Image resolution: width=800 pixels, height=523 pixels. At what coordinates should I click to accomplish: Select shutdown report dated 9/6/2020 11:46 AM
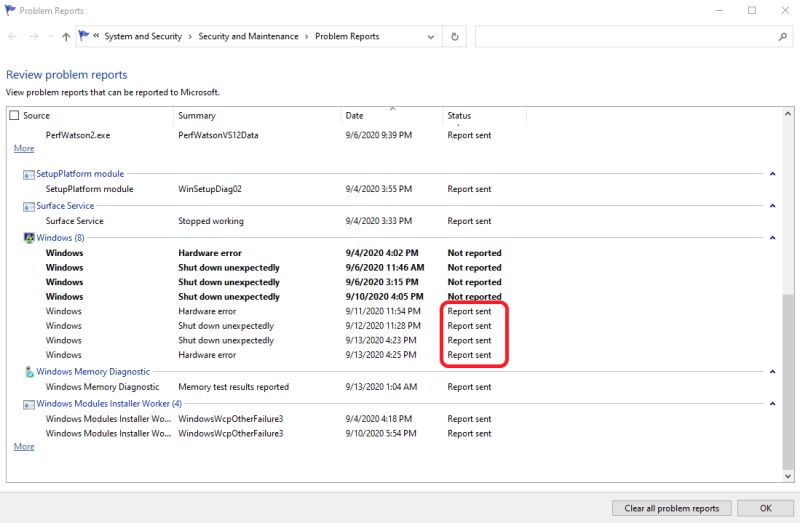[273, 267]
